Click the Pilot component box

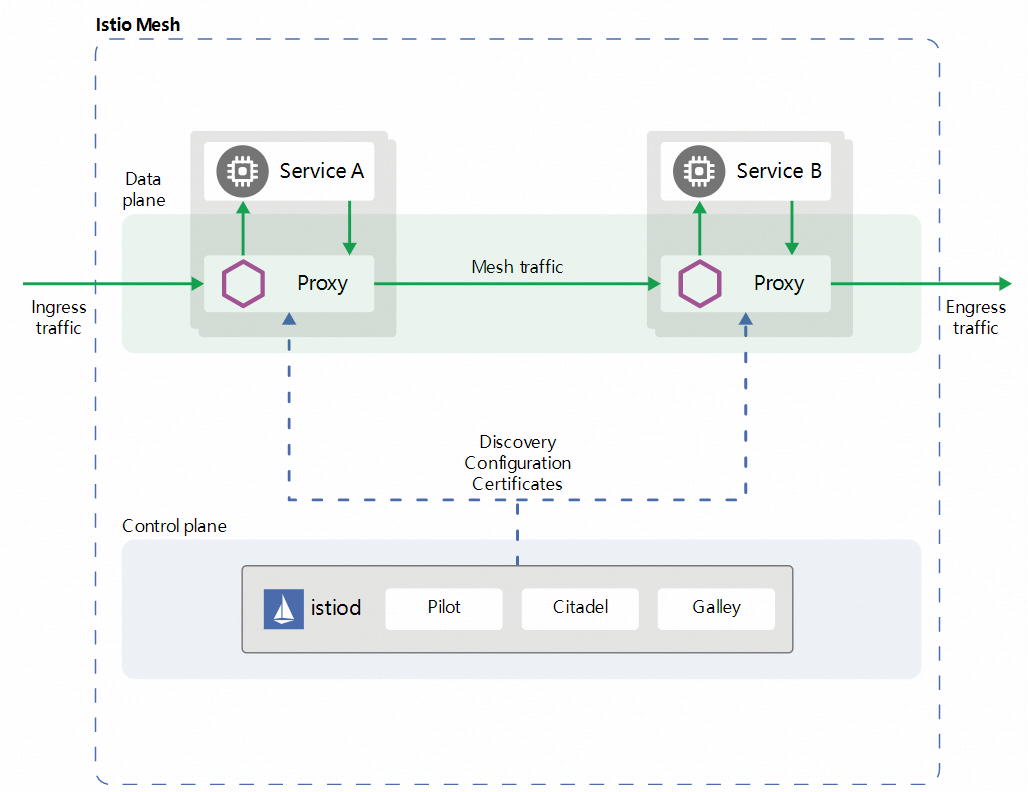(x=443, y=608)
